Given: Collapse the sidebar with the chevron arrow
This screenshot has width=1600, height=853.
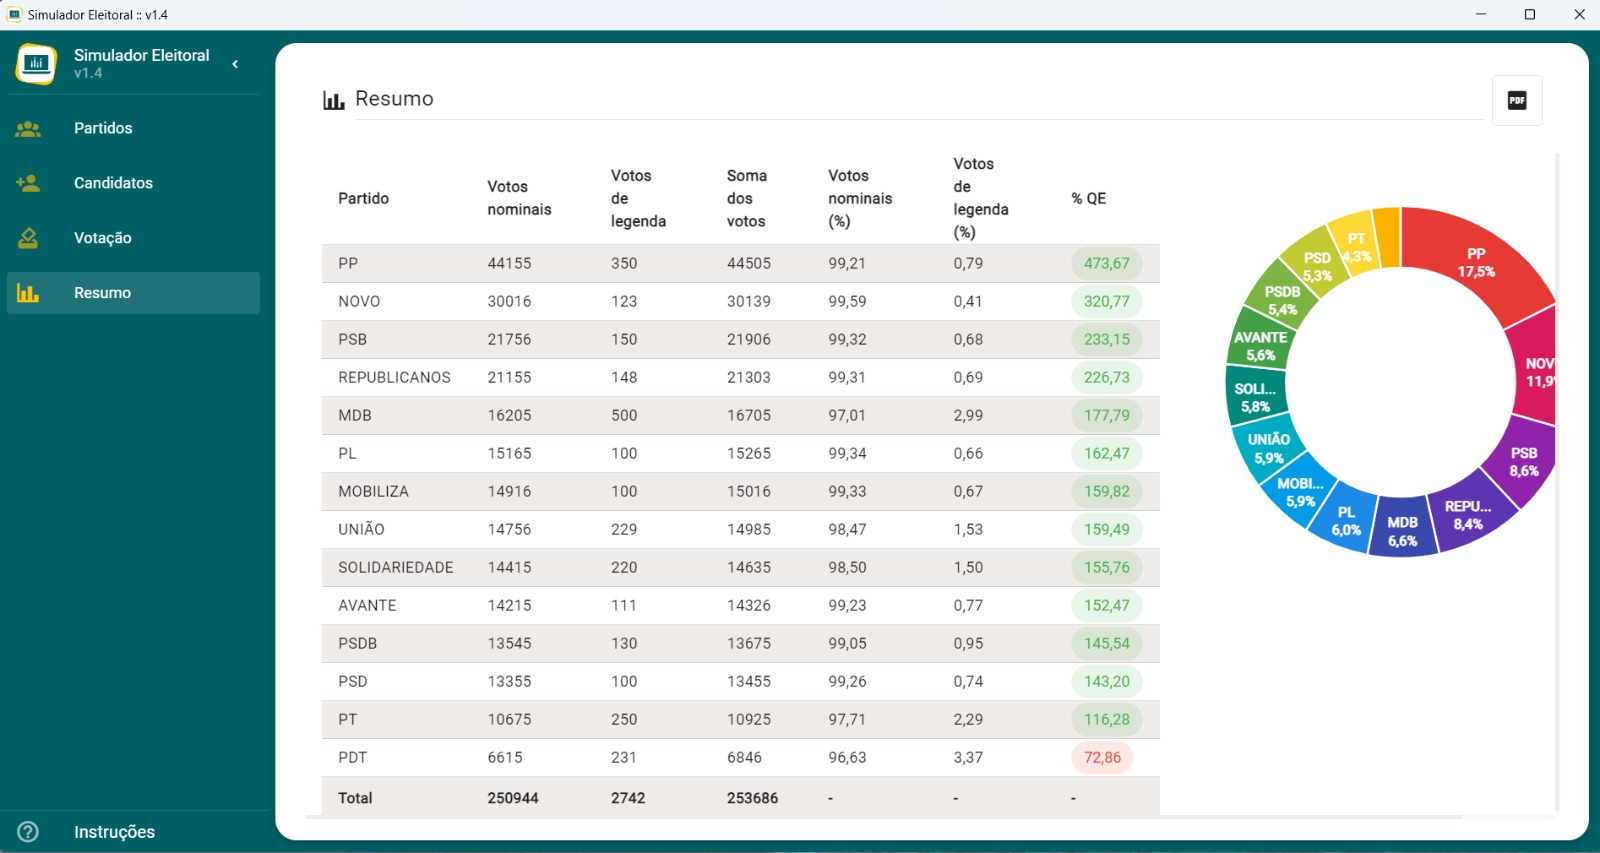Looking at the screenshot, I should coord(235,64).
